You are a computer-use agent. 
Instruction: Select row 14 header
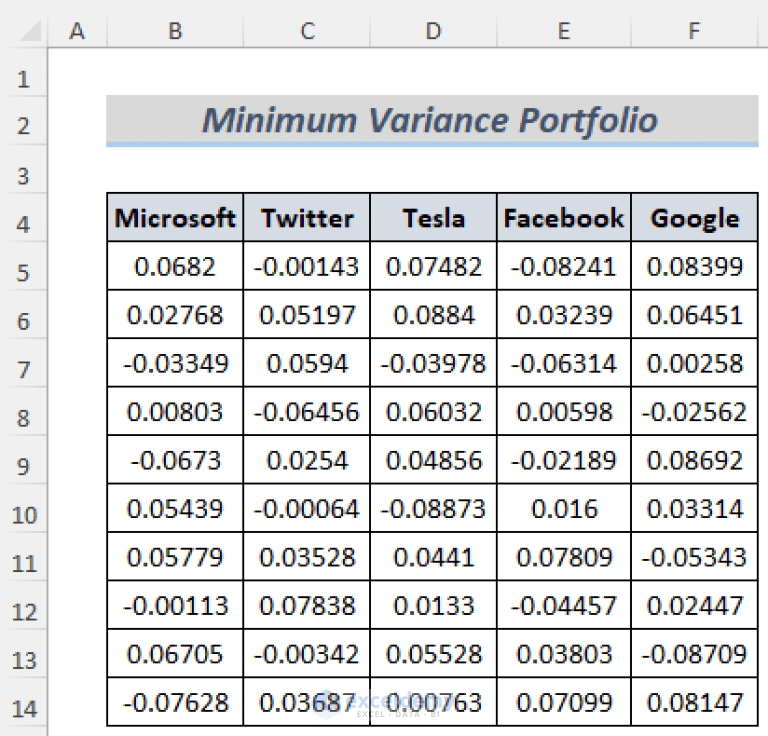(24, 709)
